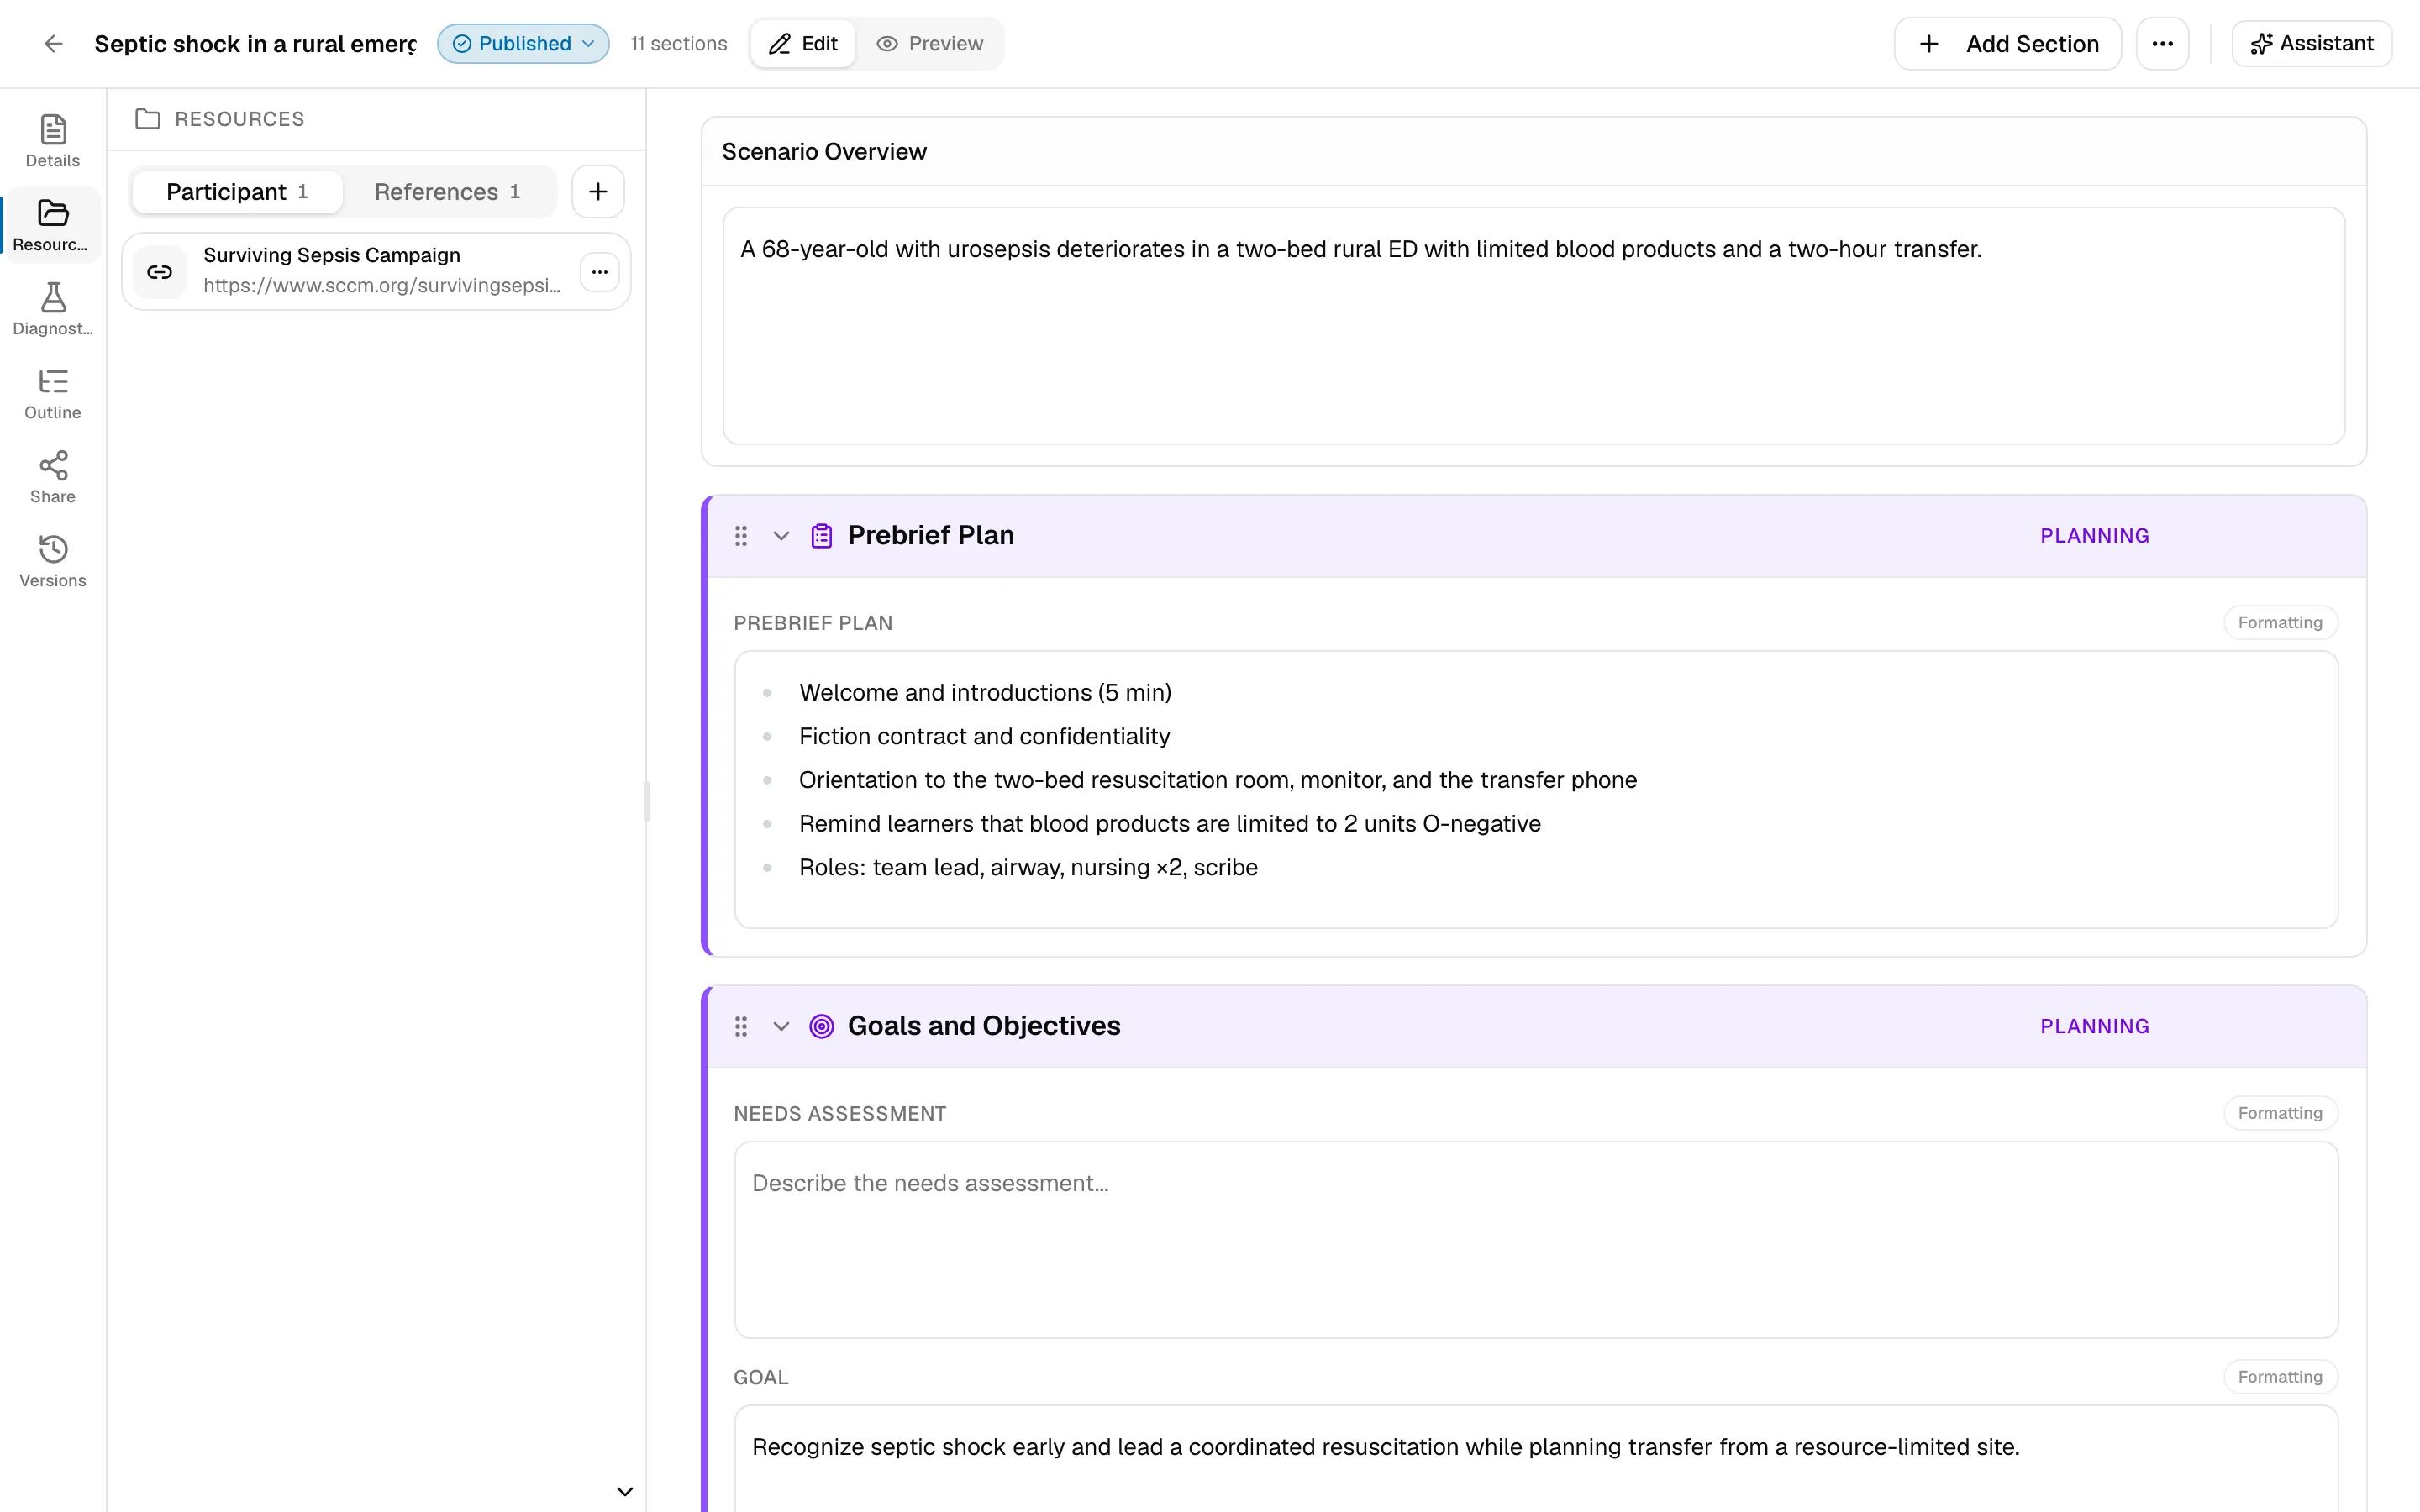The image size is (2420, 1512).
Task: Click Formatting for the Needs Assessment field
Action: 2280,1113
